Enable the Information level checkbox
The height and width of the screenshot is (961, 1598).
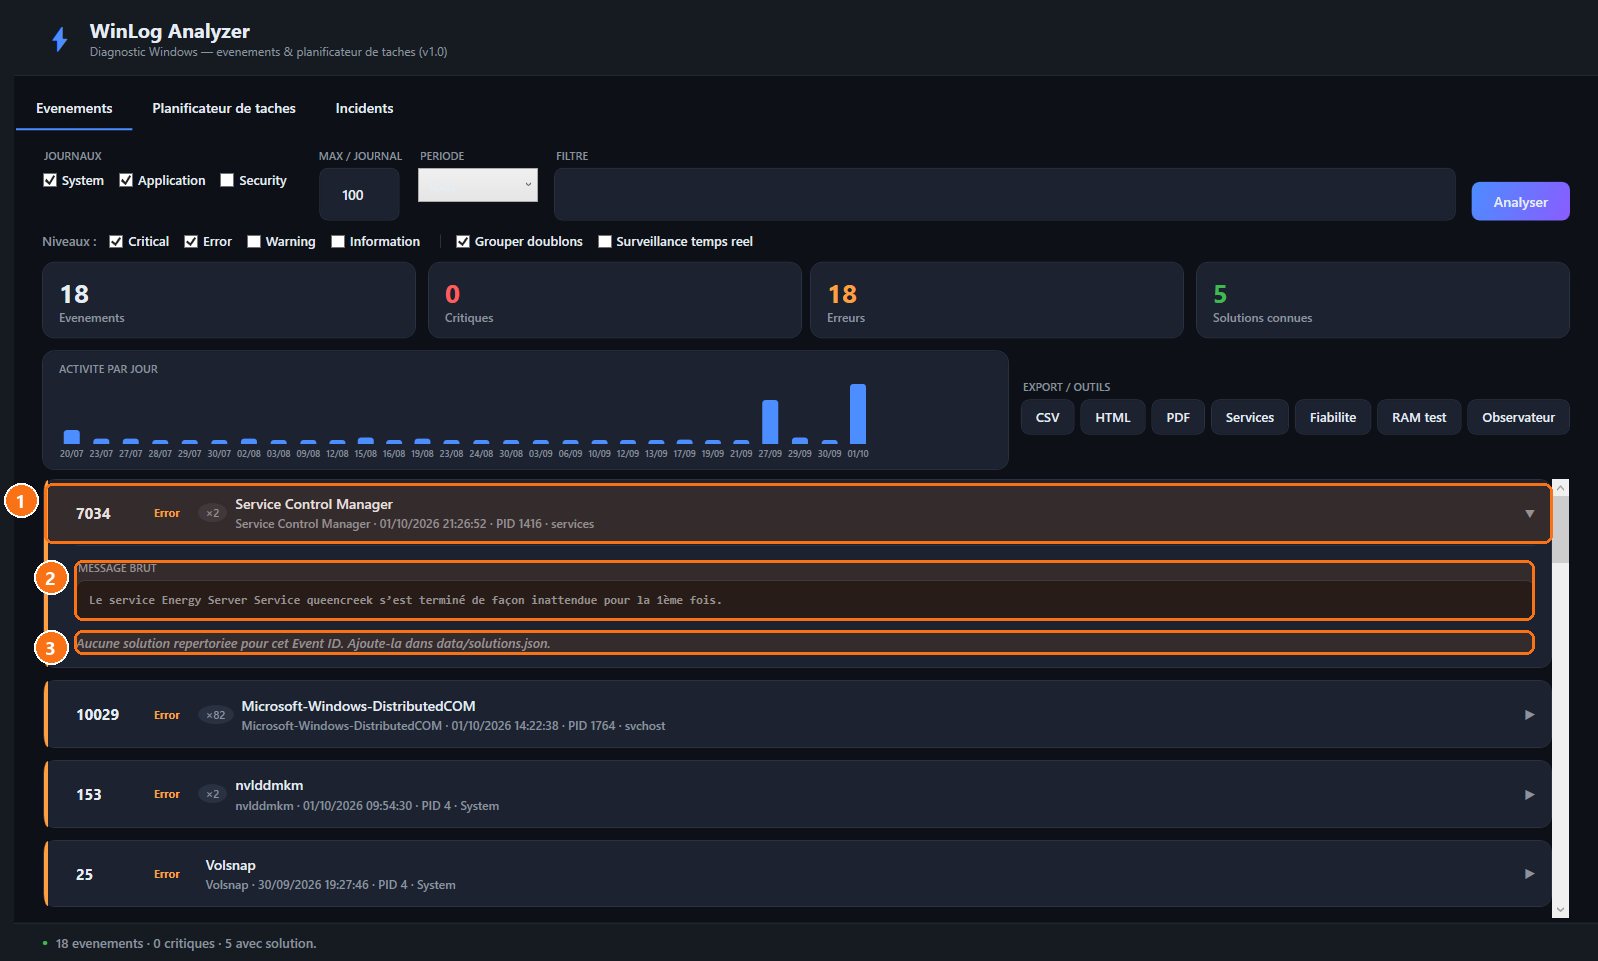click(x=338, y=241)
